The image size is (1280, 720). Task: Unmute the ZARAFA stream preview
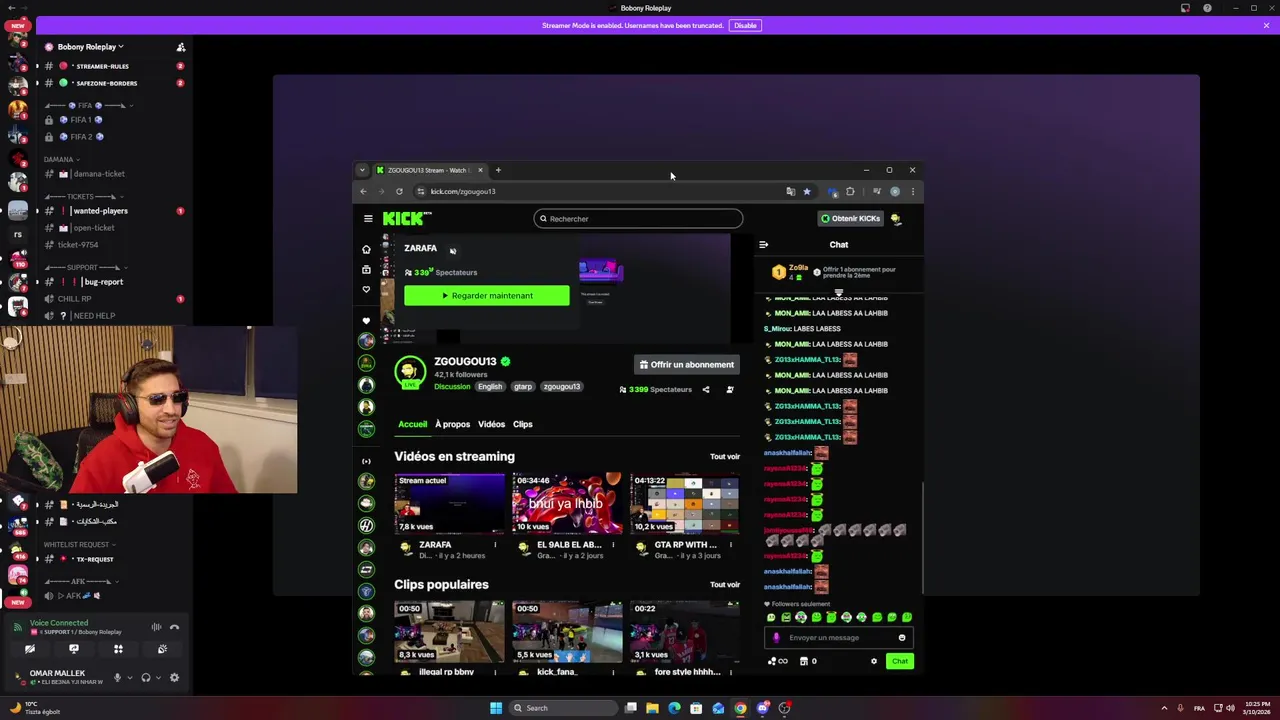[x=453, y=251]
